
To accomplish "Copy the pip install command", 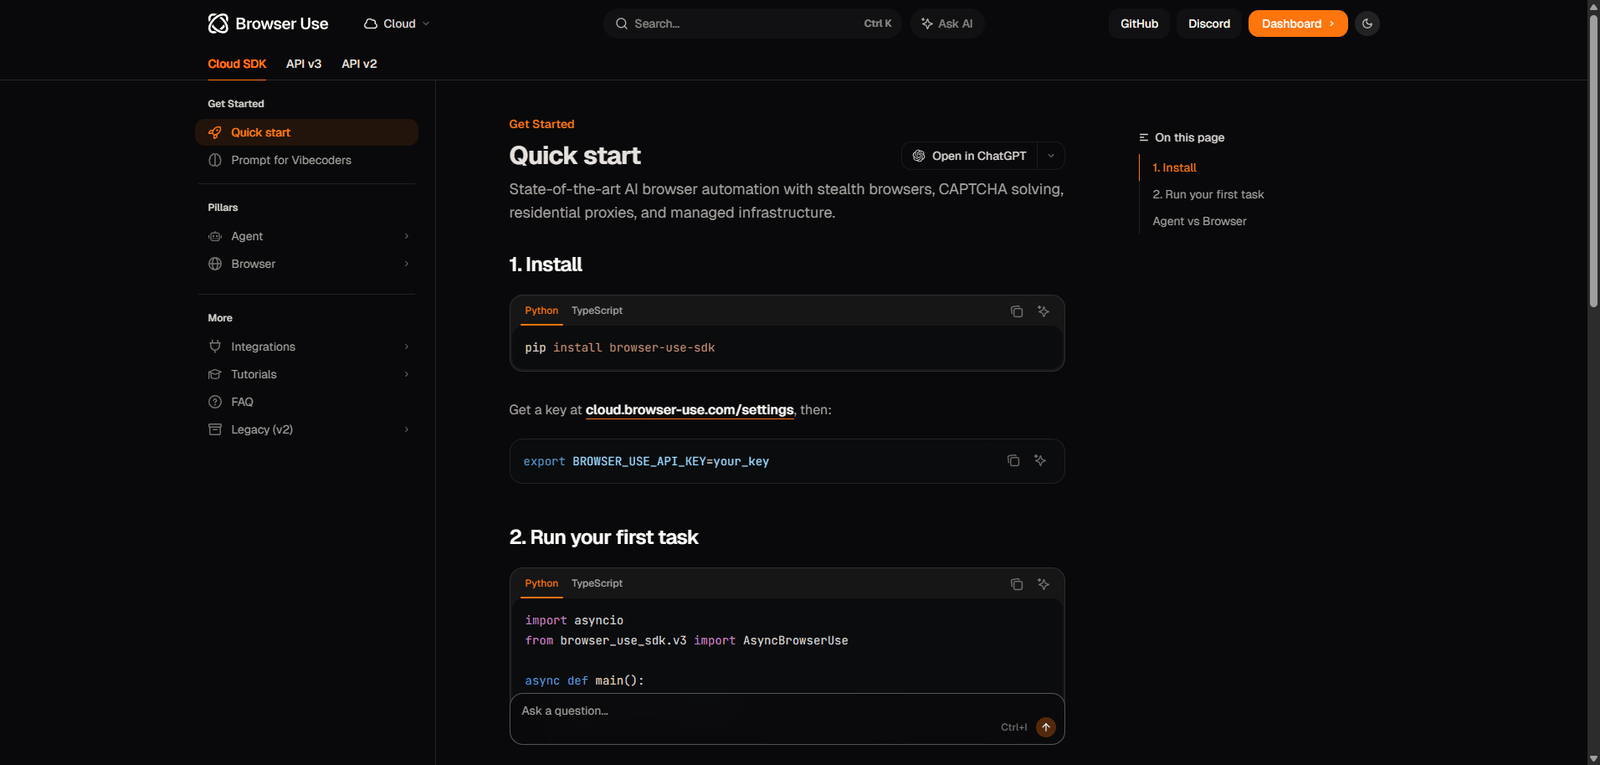I will 1016,311.
